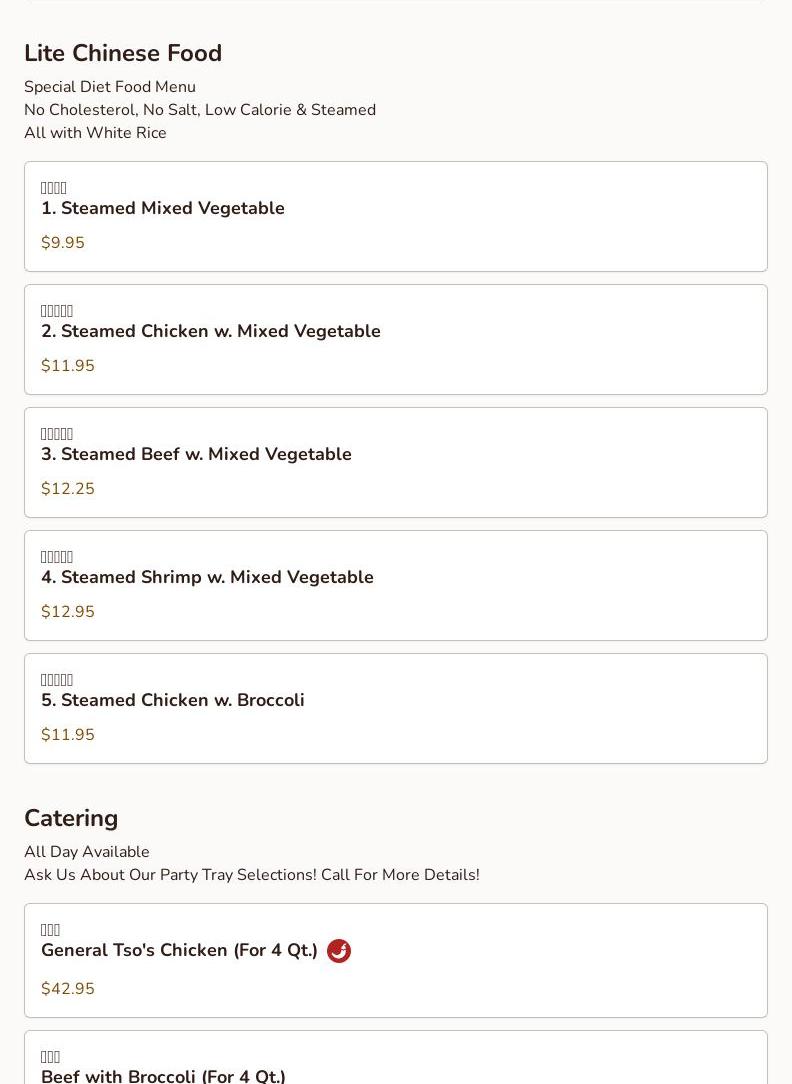Click the $11.95 price under Steamed Chicken w. Broccoli
This screenshot has width=792, height=1084.
[x=68, y=735]
